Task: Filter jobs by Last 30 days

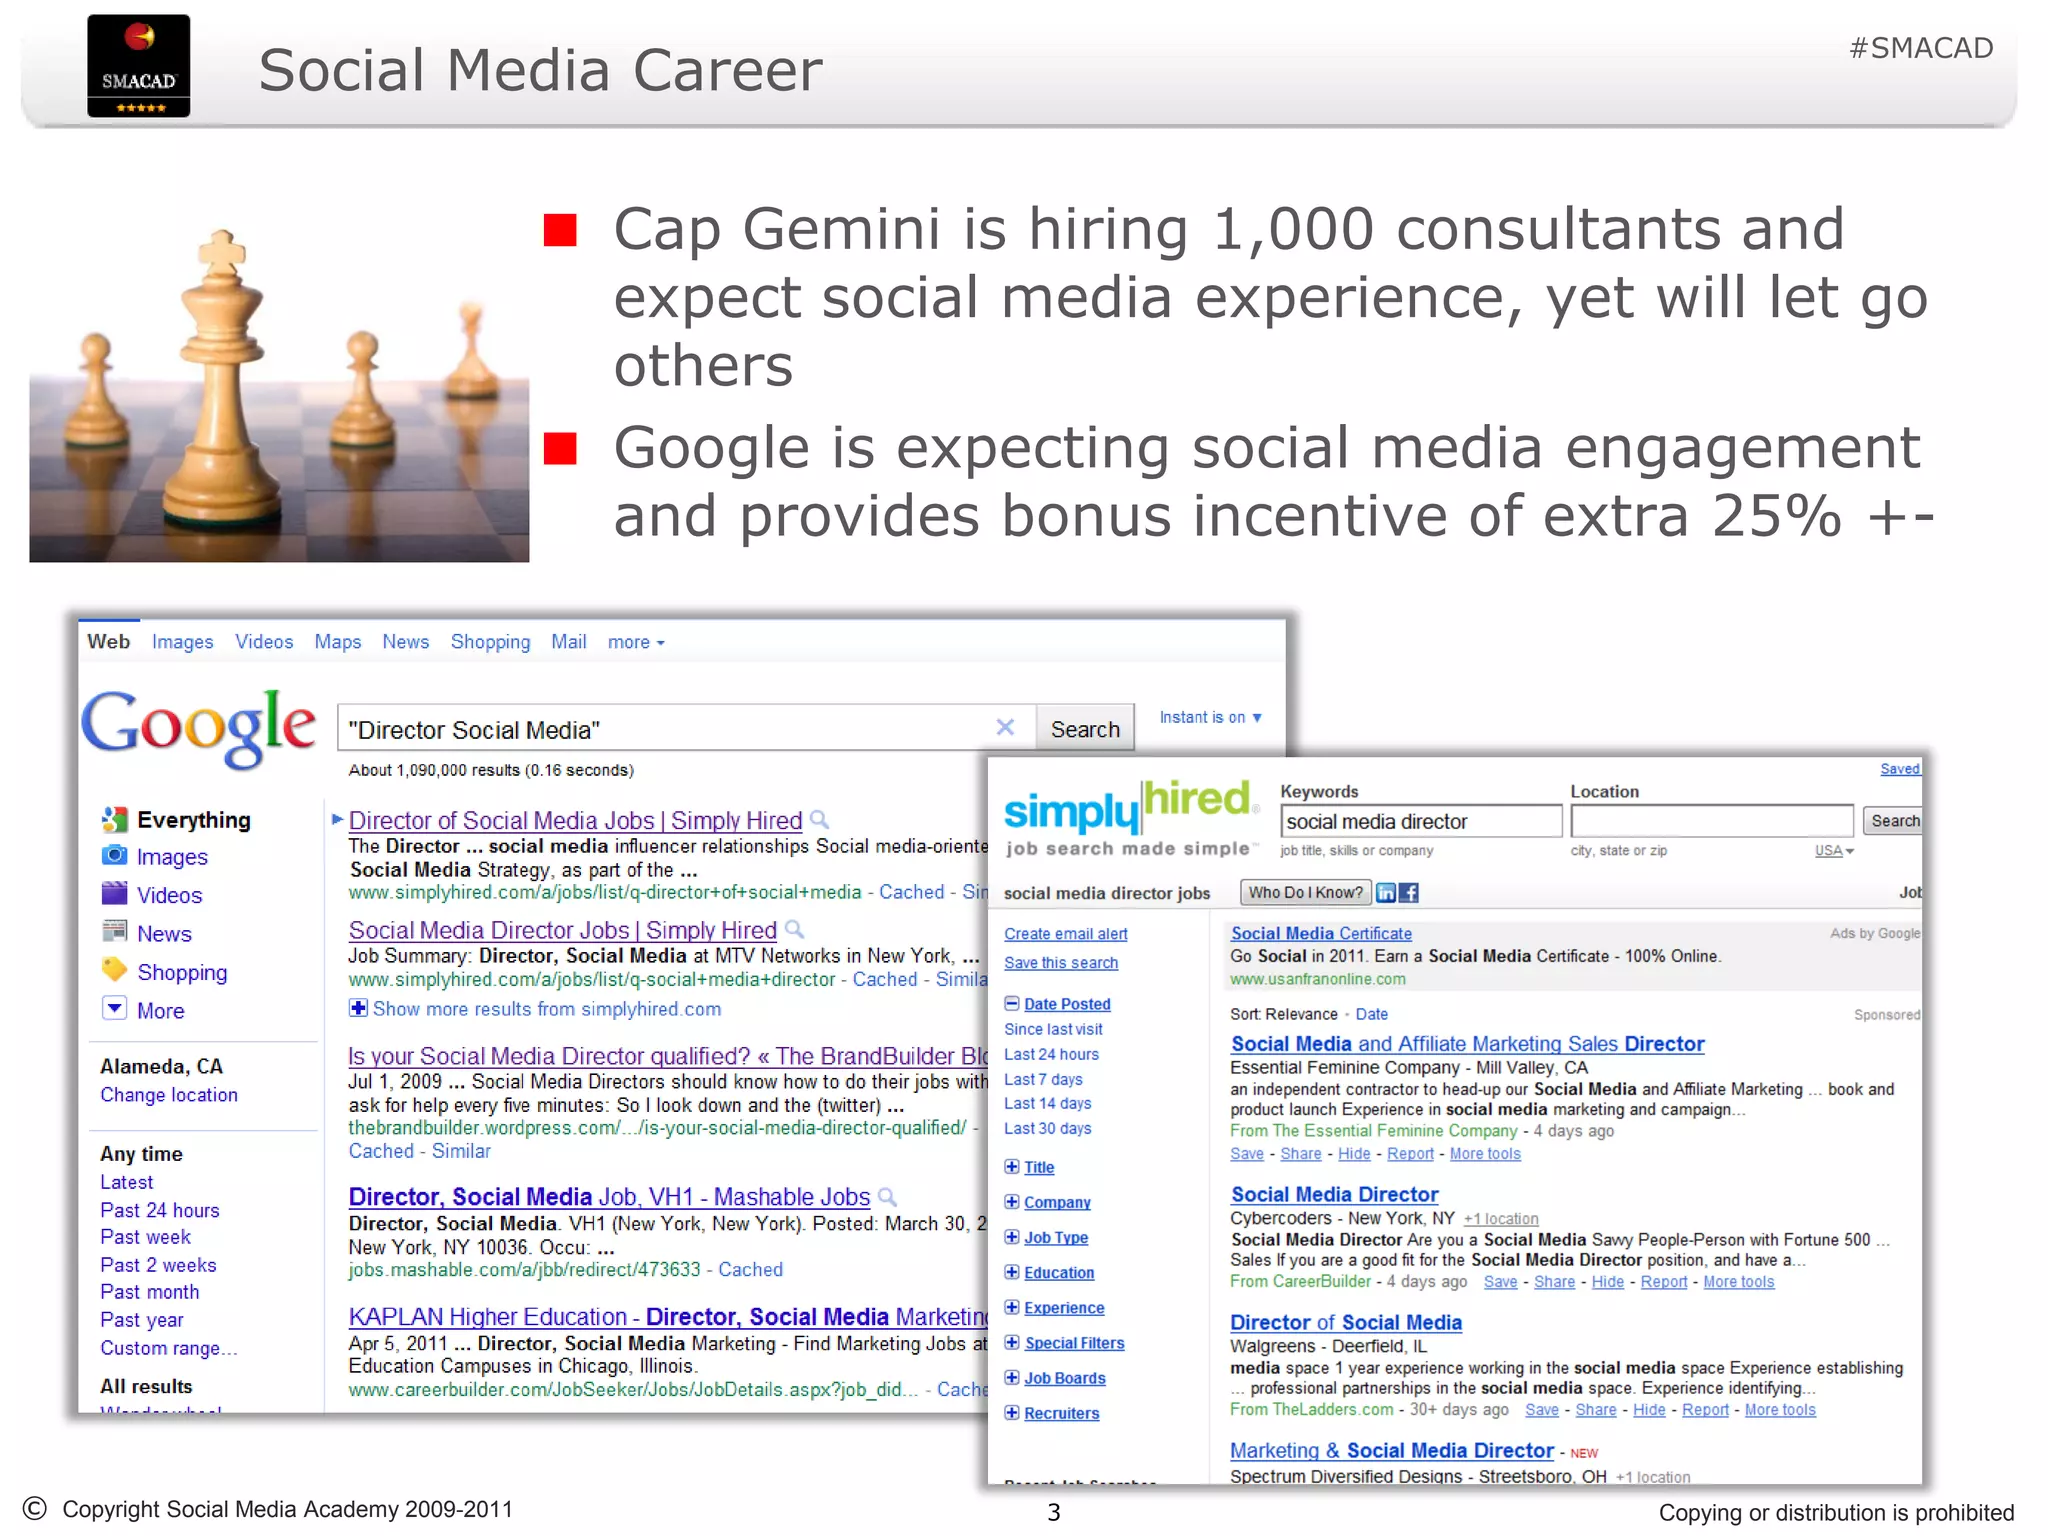Action: click(x=1047, y=1128)
